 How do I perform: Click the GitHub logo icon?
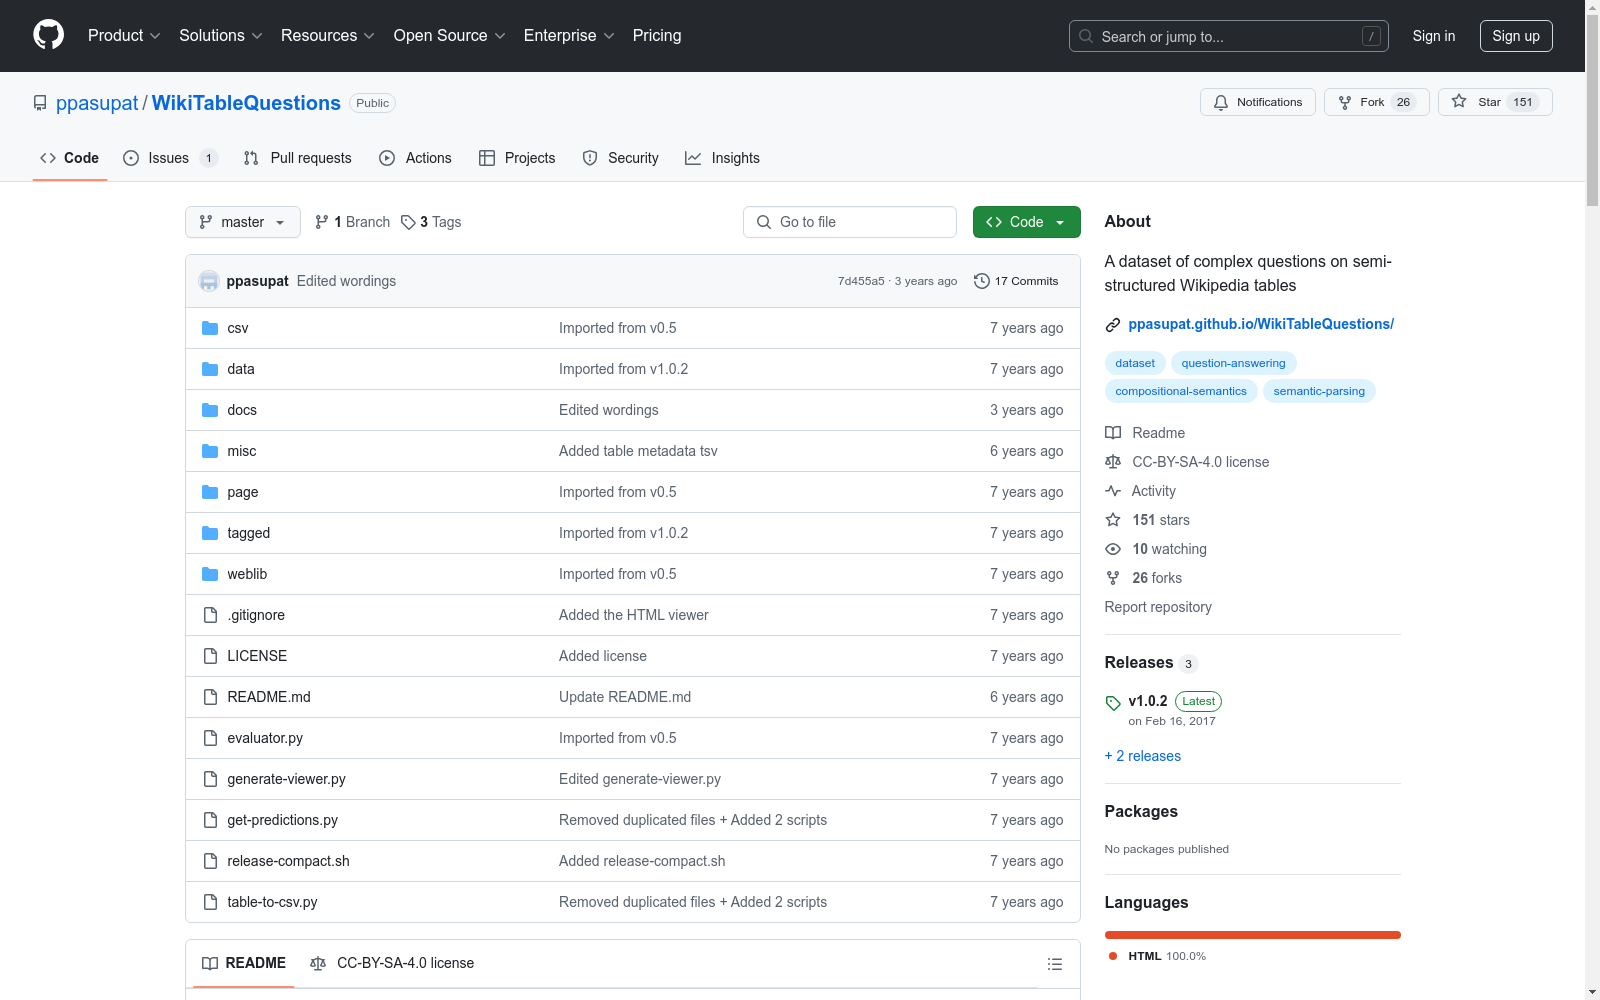[48, 35]
